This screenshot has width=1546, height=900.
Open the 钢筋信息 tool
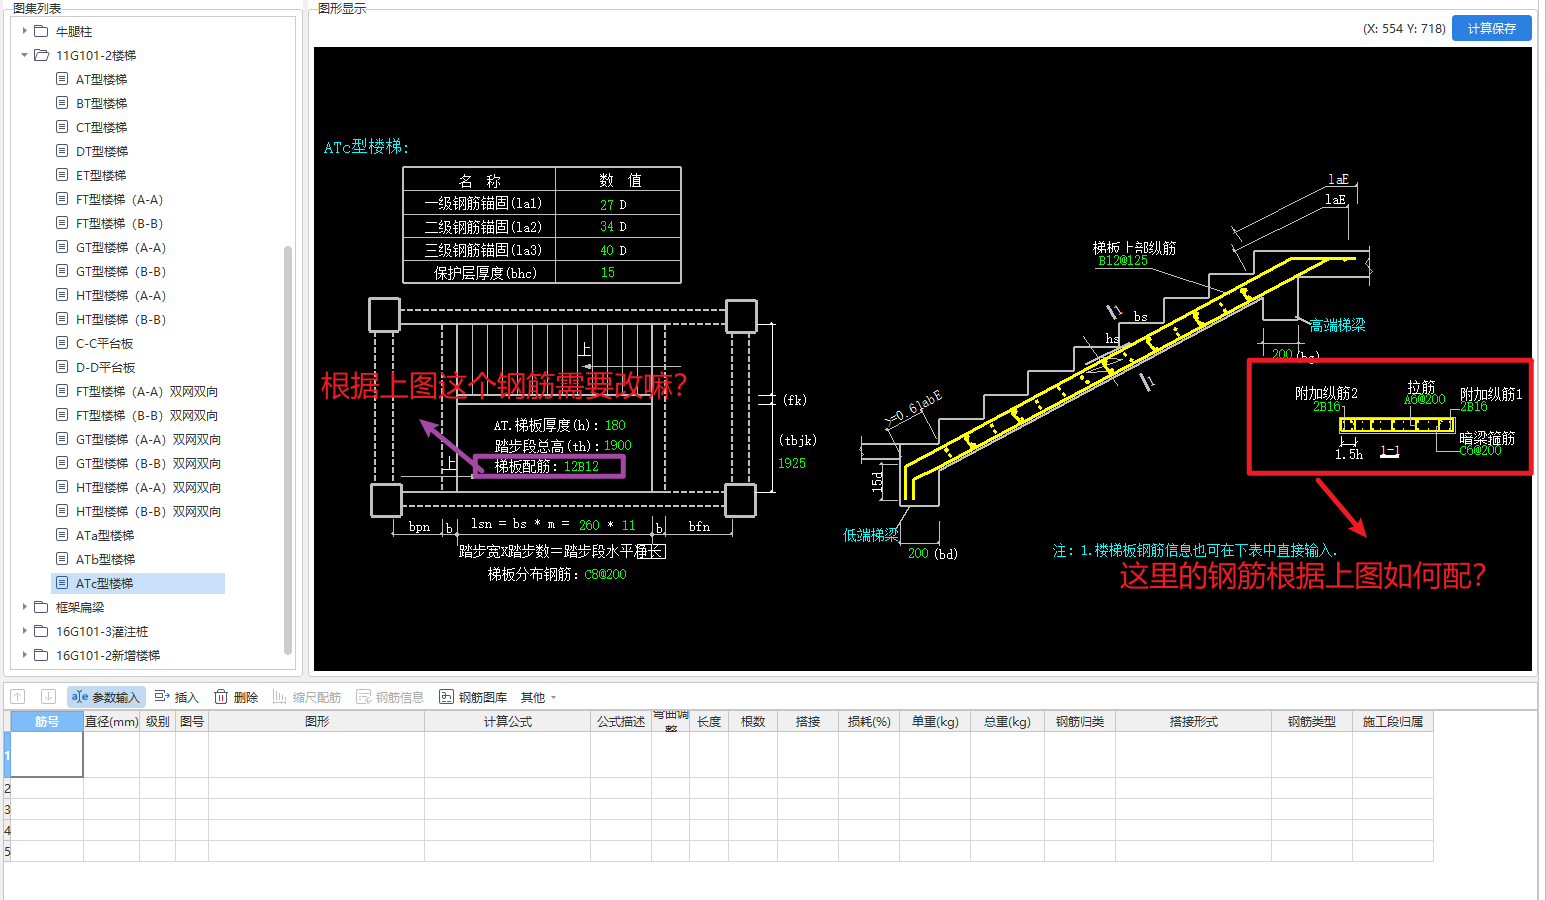tap(390, 697)
